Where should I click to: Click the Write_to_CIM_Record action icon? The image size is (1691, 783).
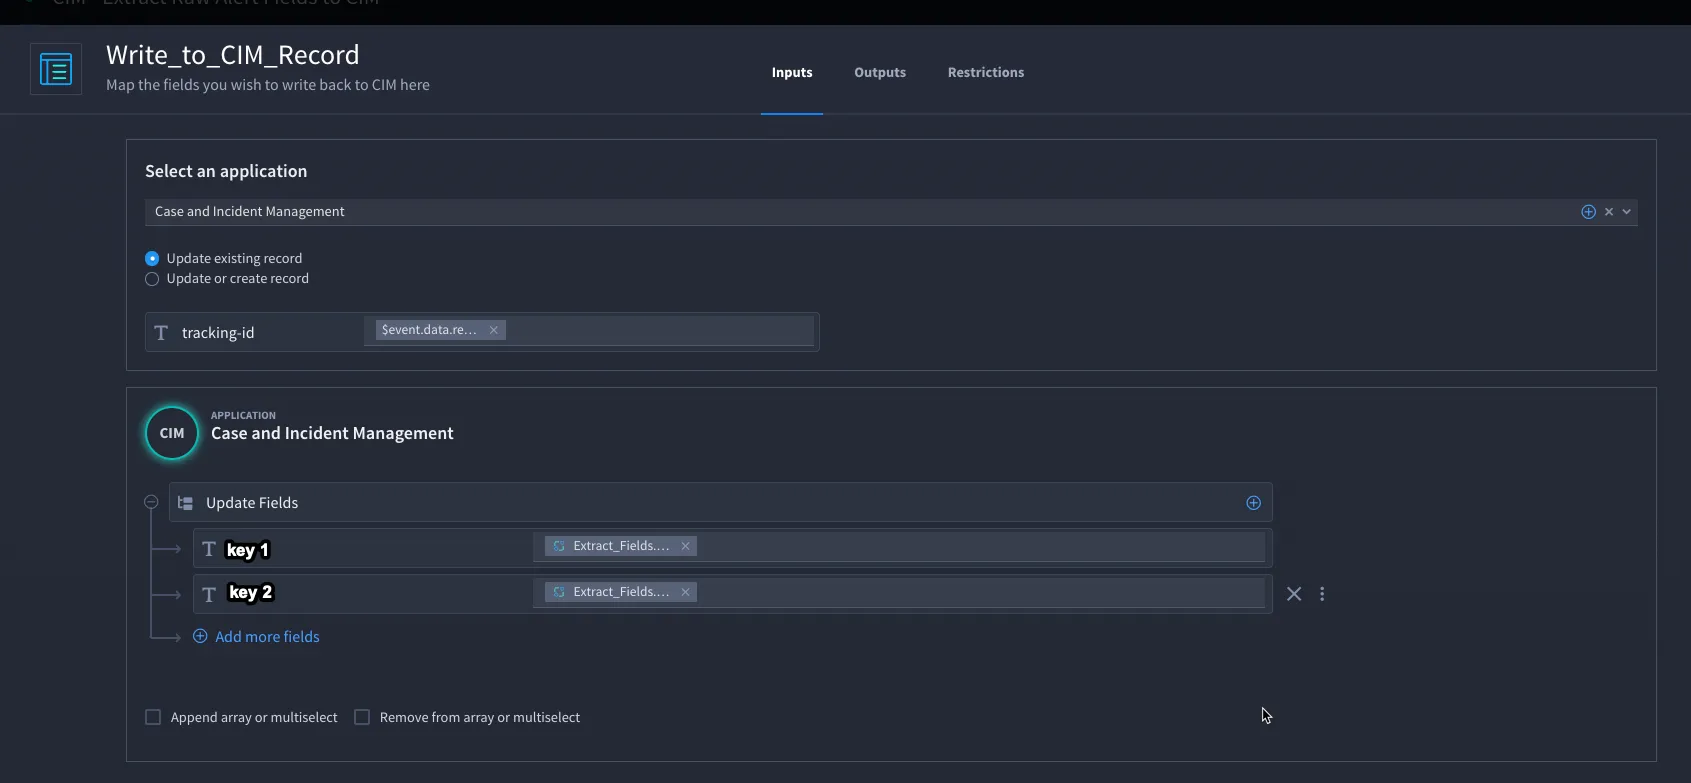[56, 69]
